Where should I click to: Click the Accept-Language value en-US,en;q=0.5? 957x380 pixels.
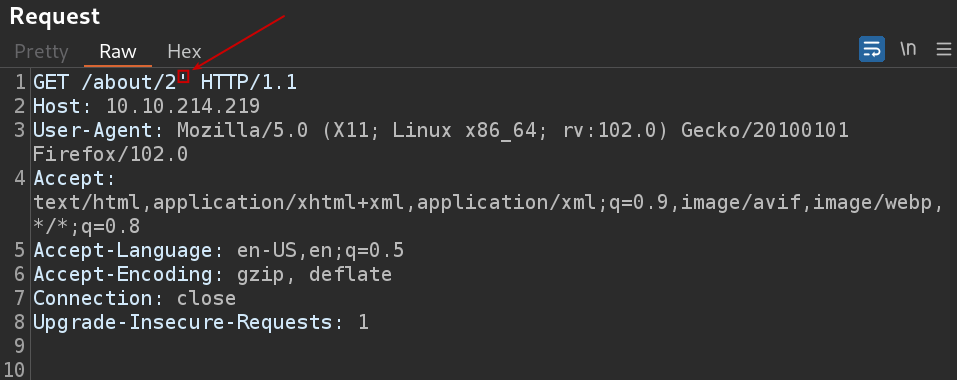click(320, 251)
